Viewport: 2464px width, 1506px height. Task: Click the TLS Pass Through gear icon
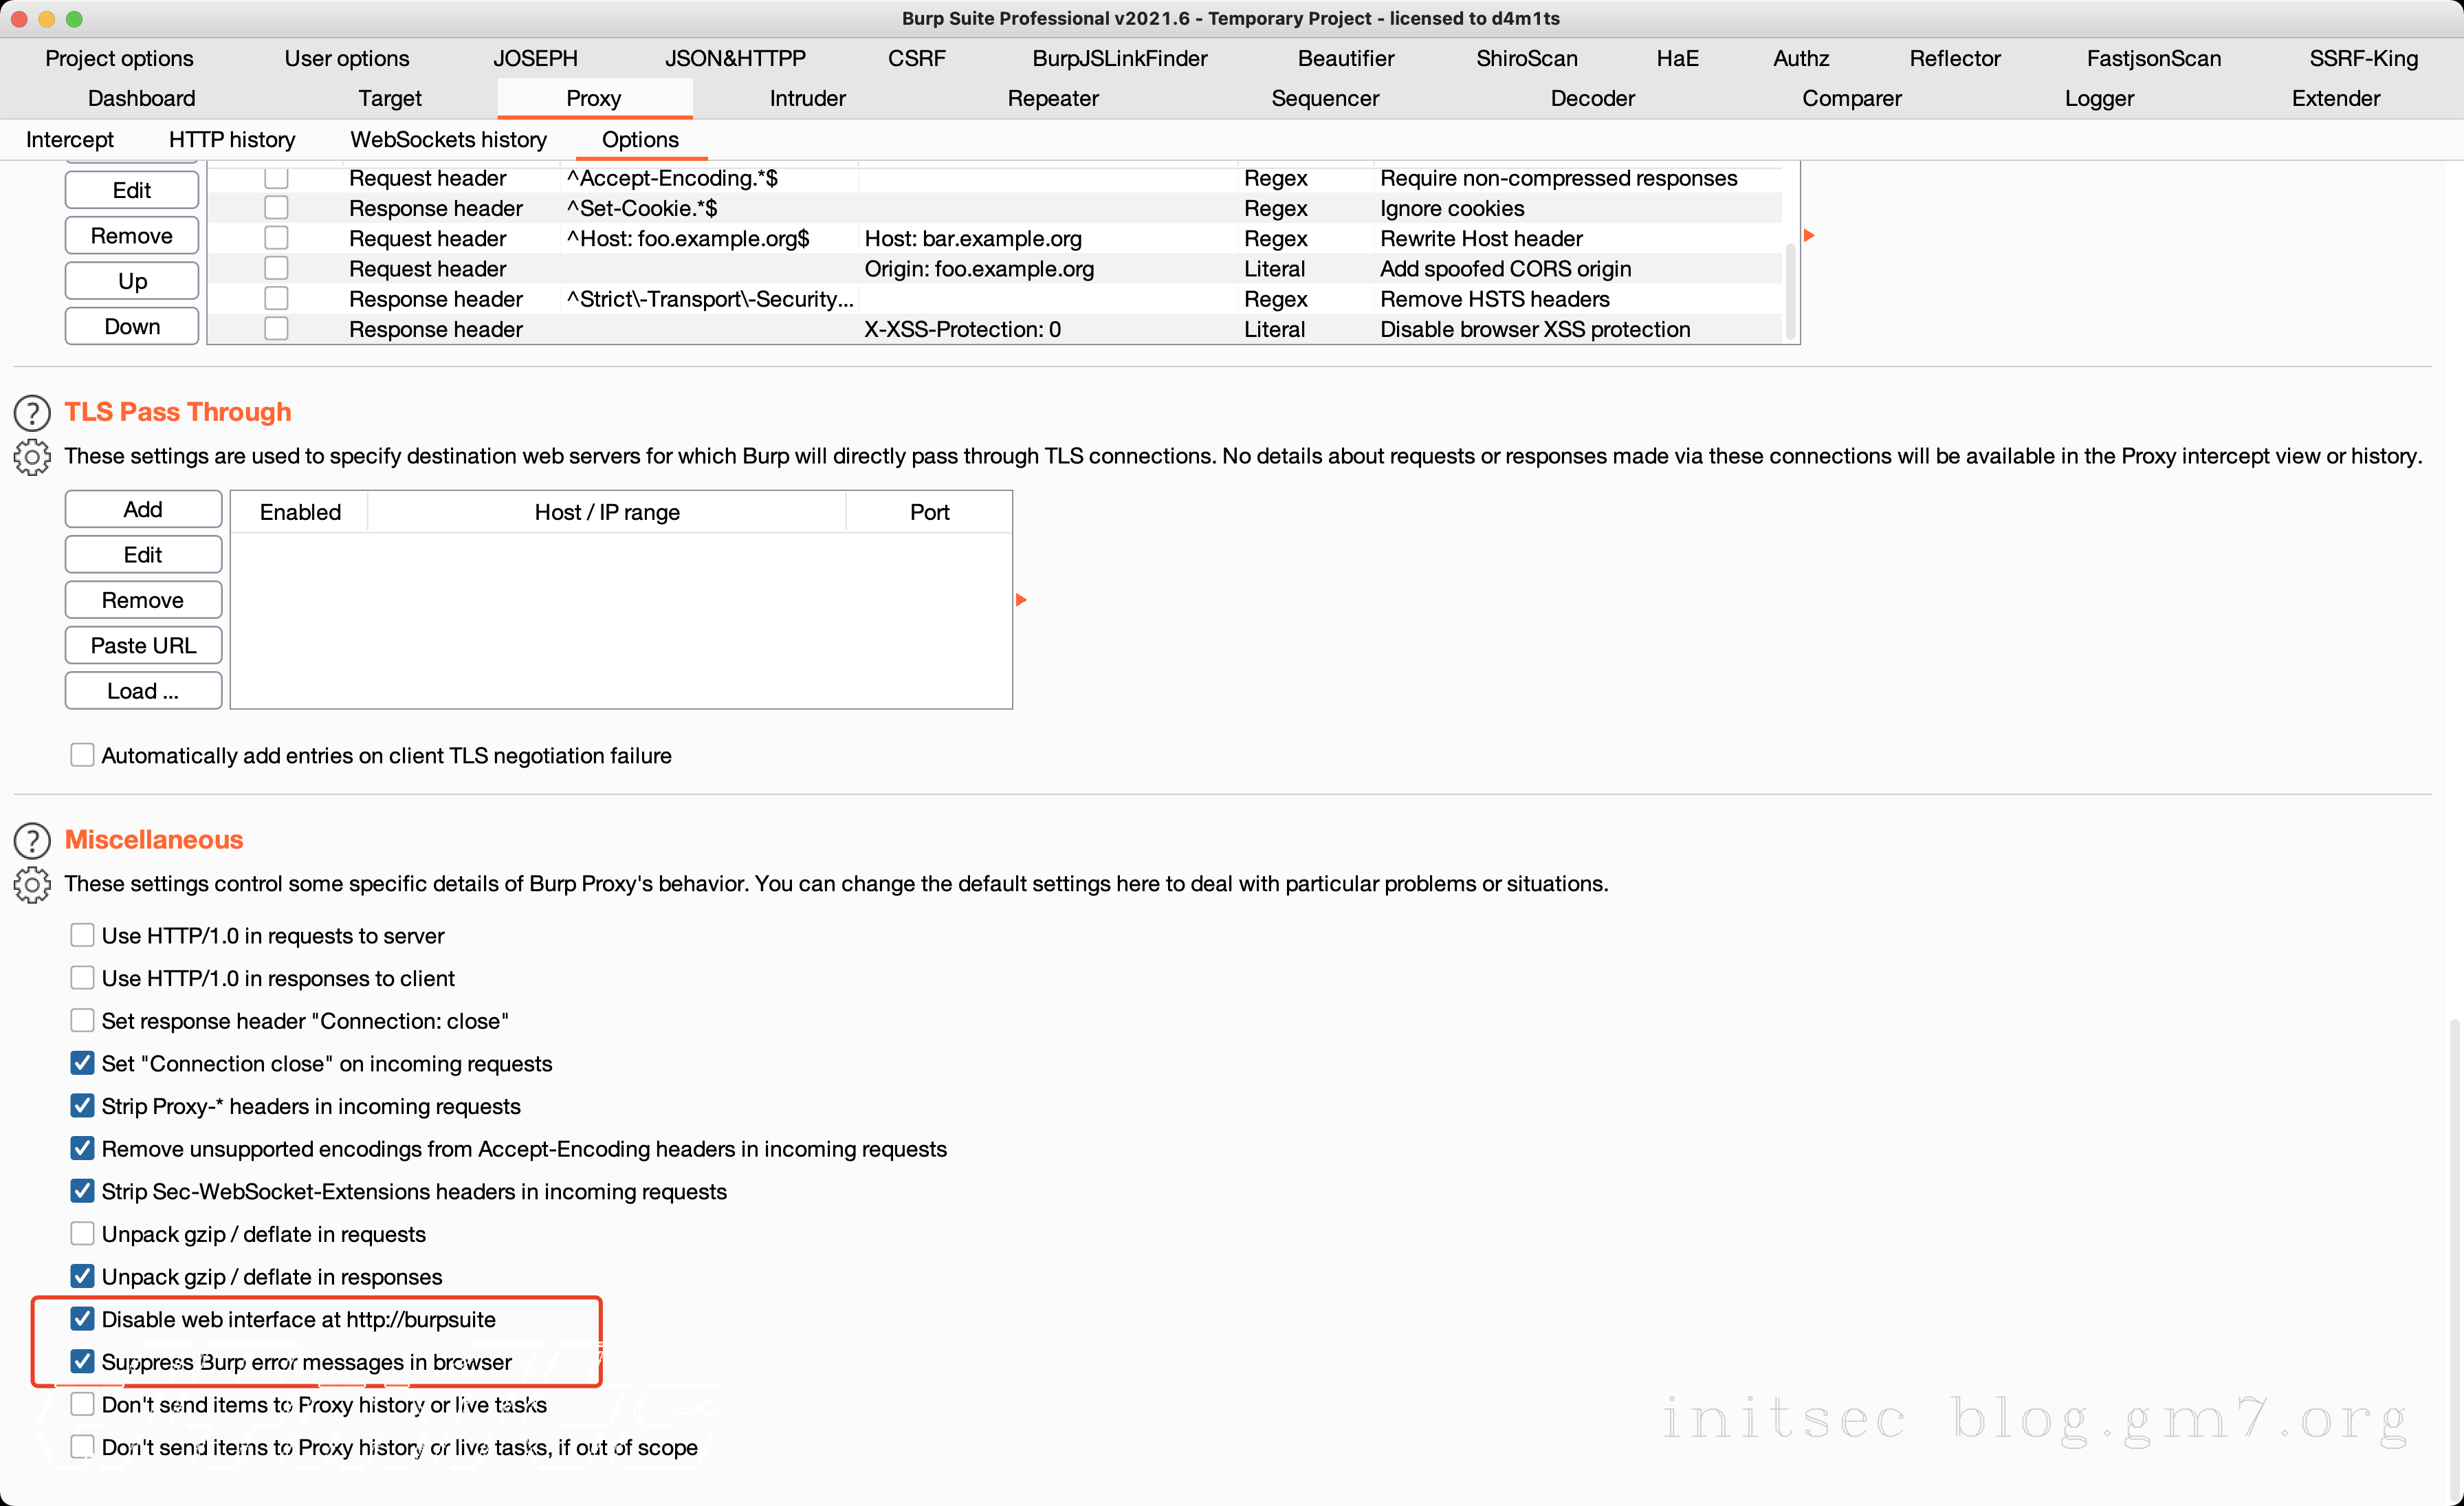32,457
